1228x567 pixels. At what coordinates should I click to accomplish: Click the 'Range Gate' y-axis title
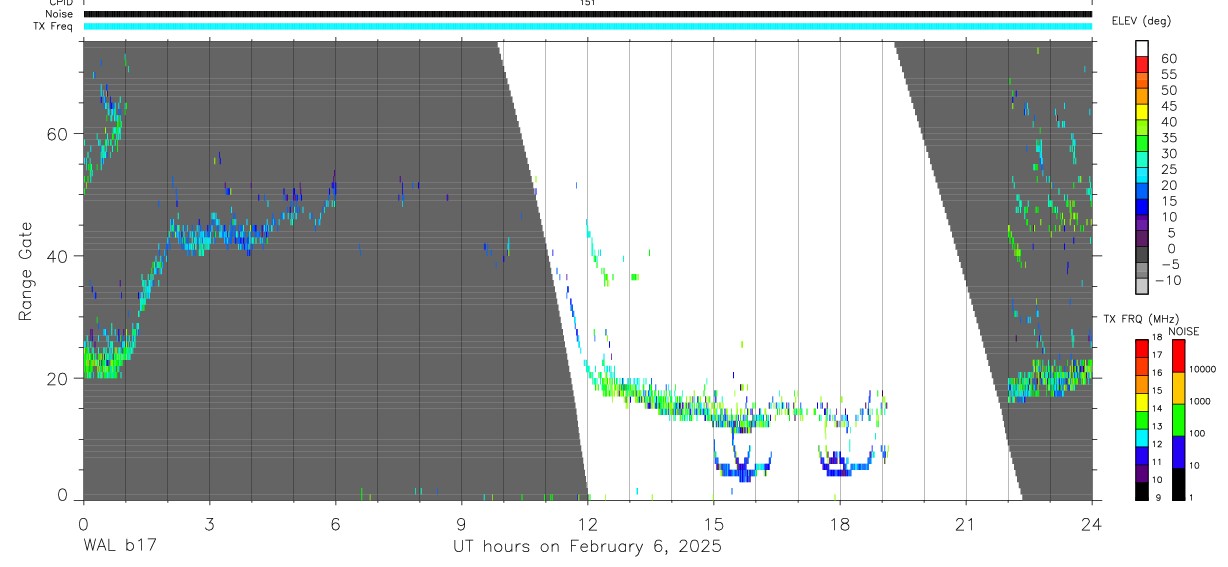point(26,271)
